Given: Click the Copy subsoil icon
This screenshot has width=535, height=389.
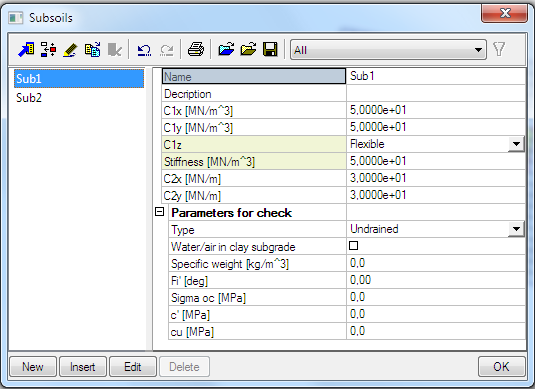Looking at the screenshot, I should pos(92,50).
